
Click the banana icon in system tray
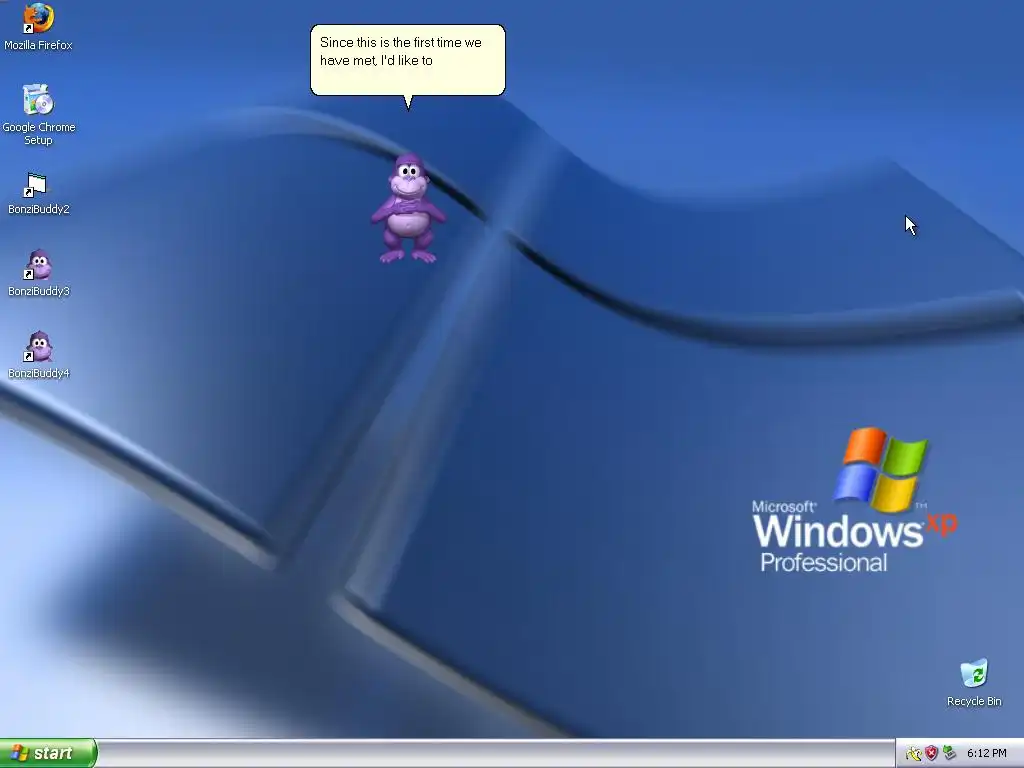click(913, 754)
